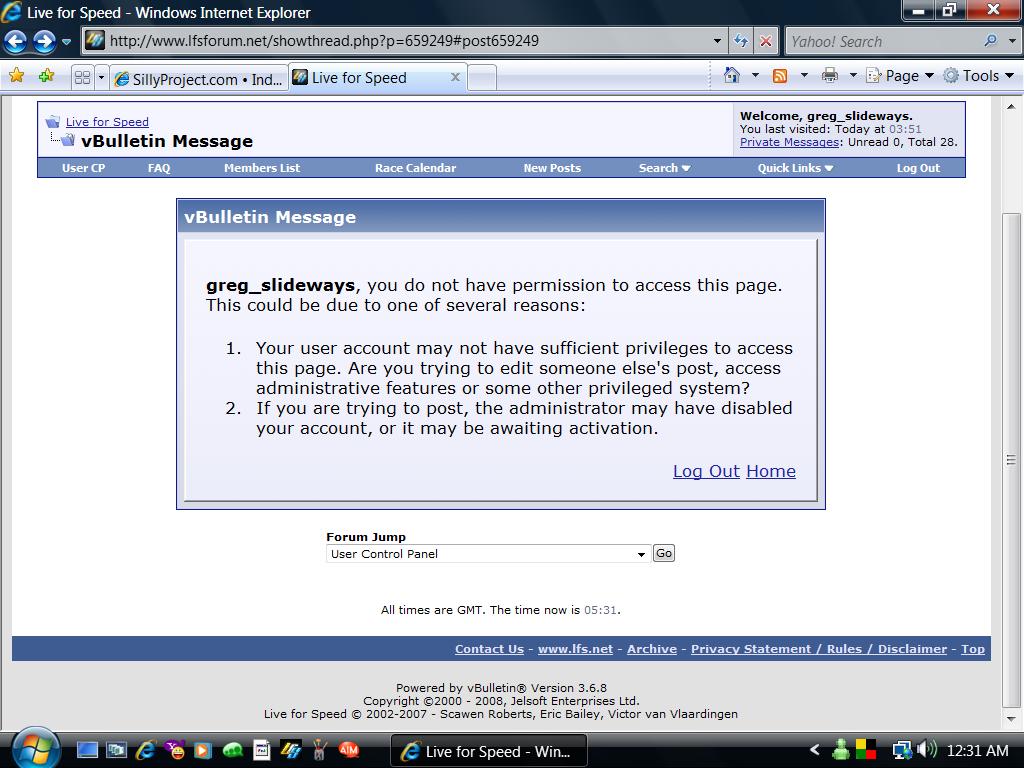Open the Favorites Center star icon
1024x768 pixels.
pos(16,76)
